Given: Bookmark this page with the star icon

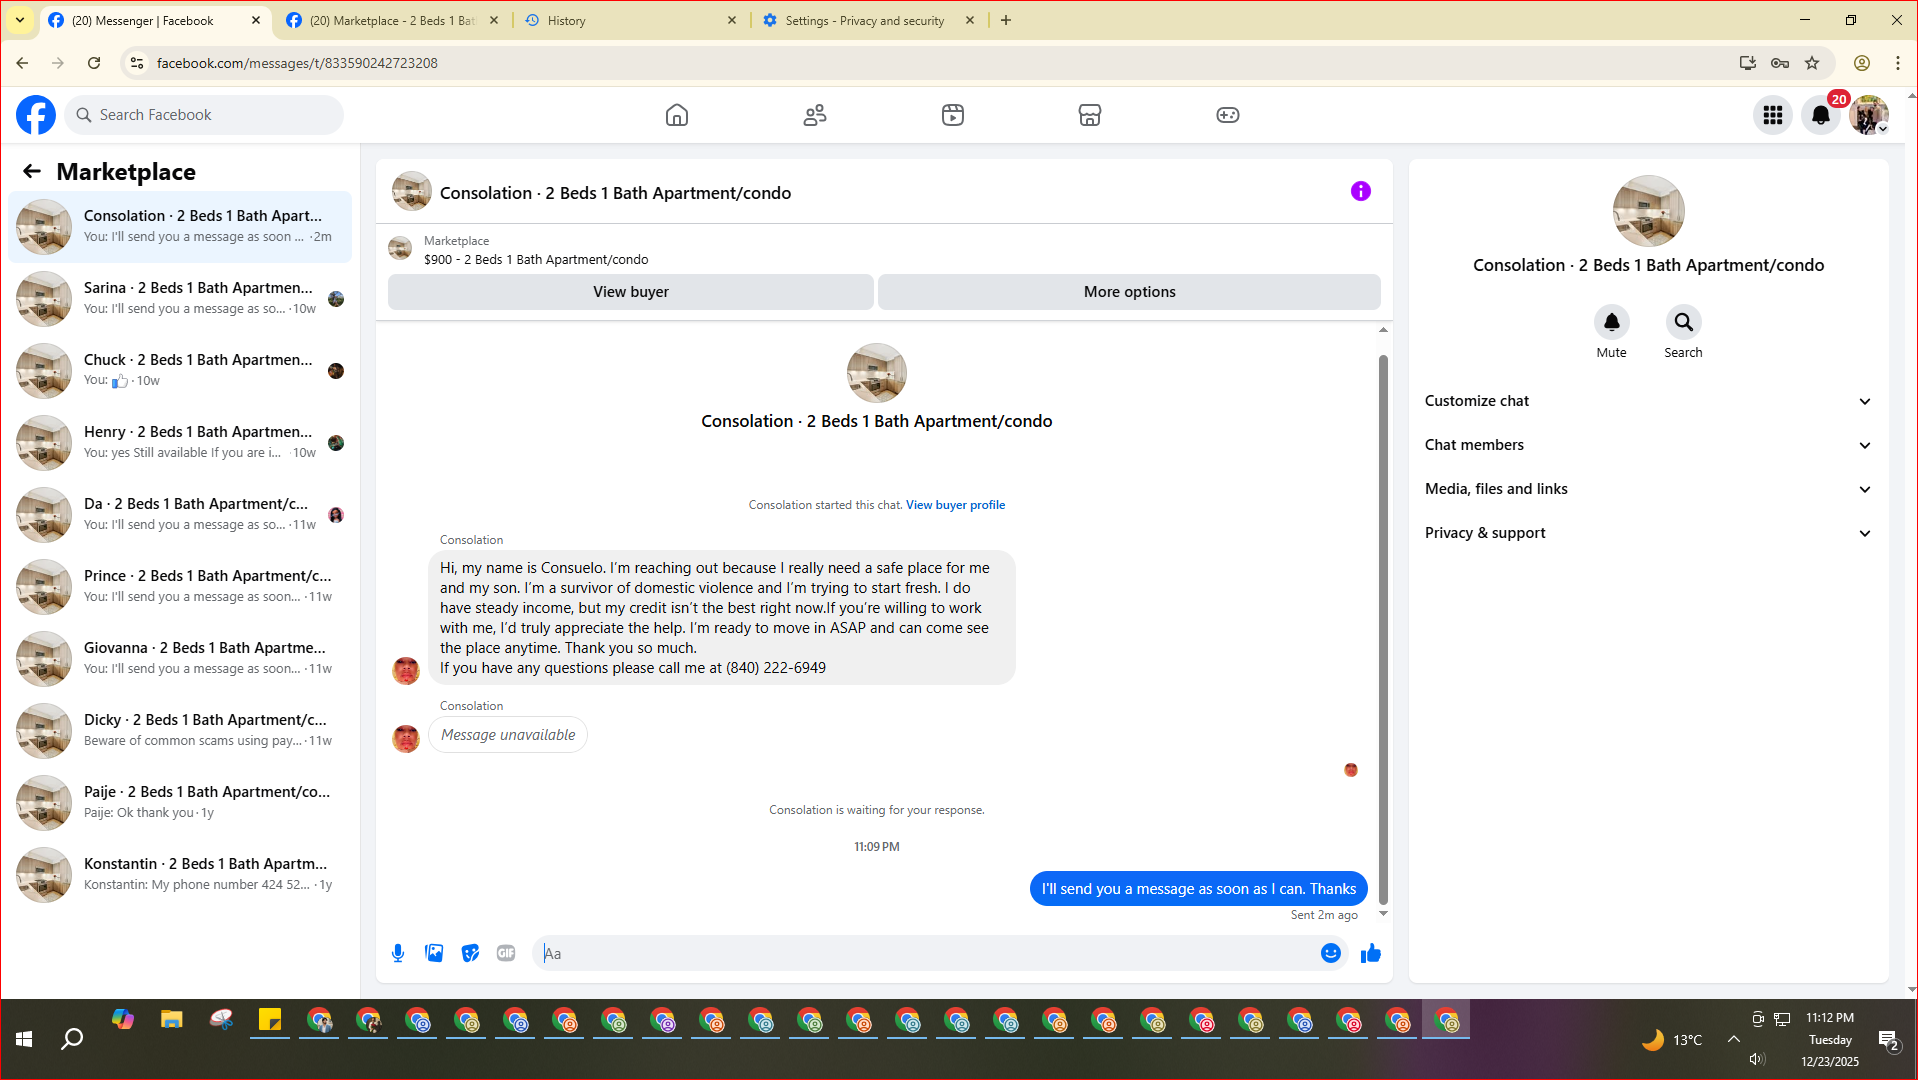Looking at the screenshot, I should pyautogui.click(x=1812, y=63).
